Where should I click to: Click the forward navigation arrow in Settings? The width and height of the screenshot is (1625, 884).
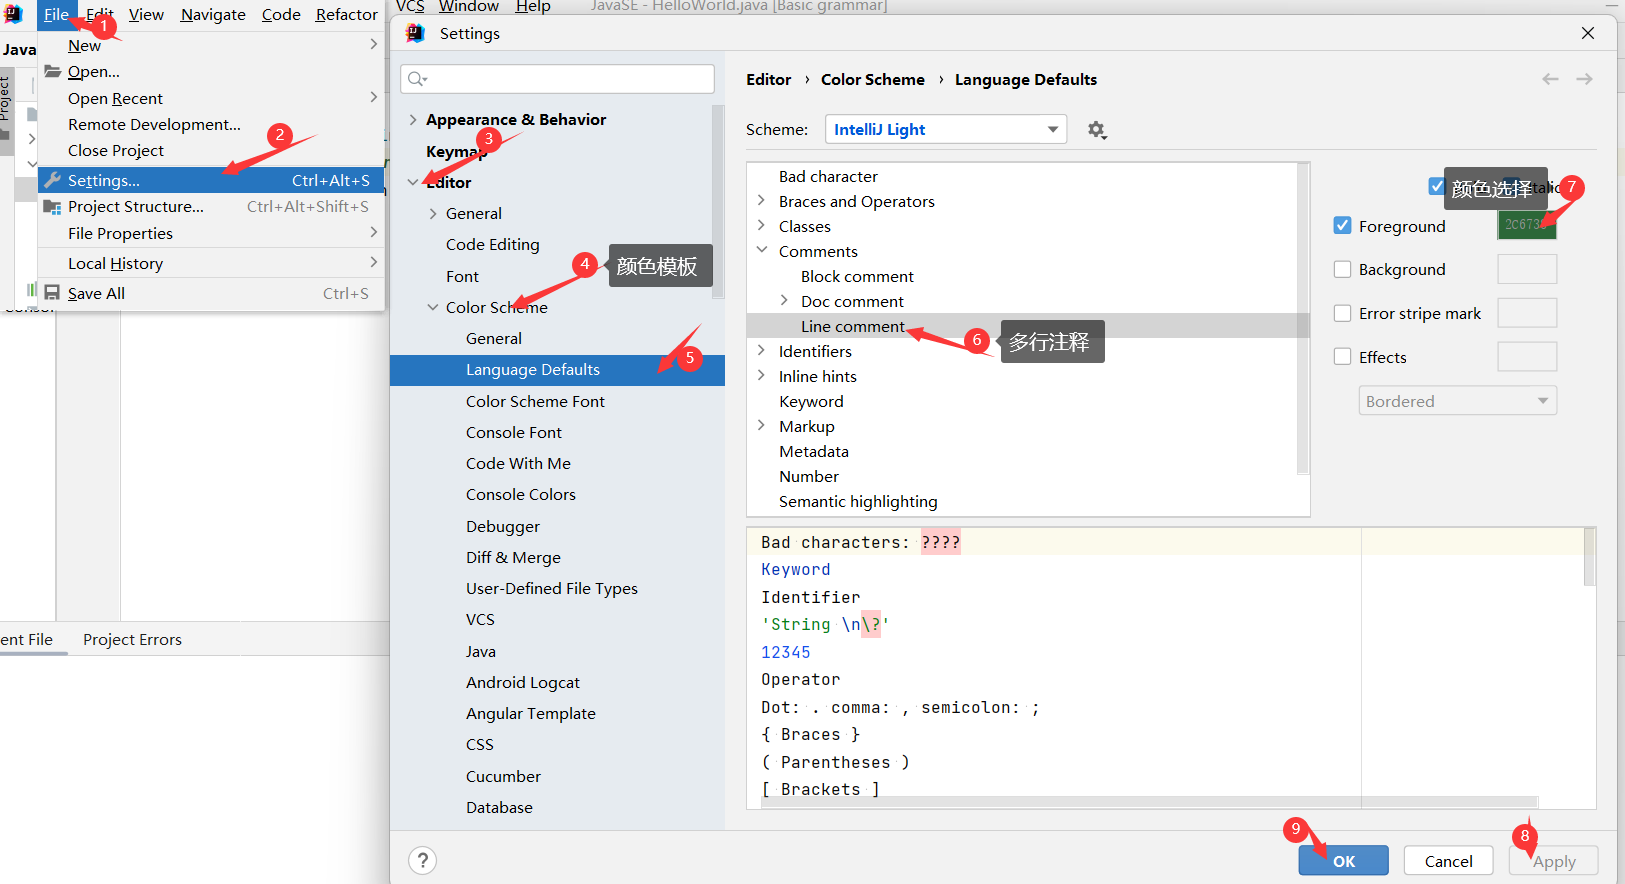point(1584,79)
